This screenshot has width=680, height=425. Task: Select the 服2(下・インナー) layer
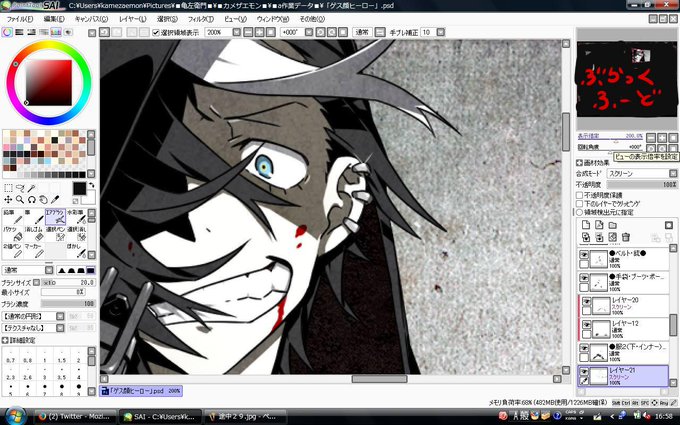point(624,353)
